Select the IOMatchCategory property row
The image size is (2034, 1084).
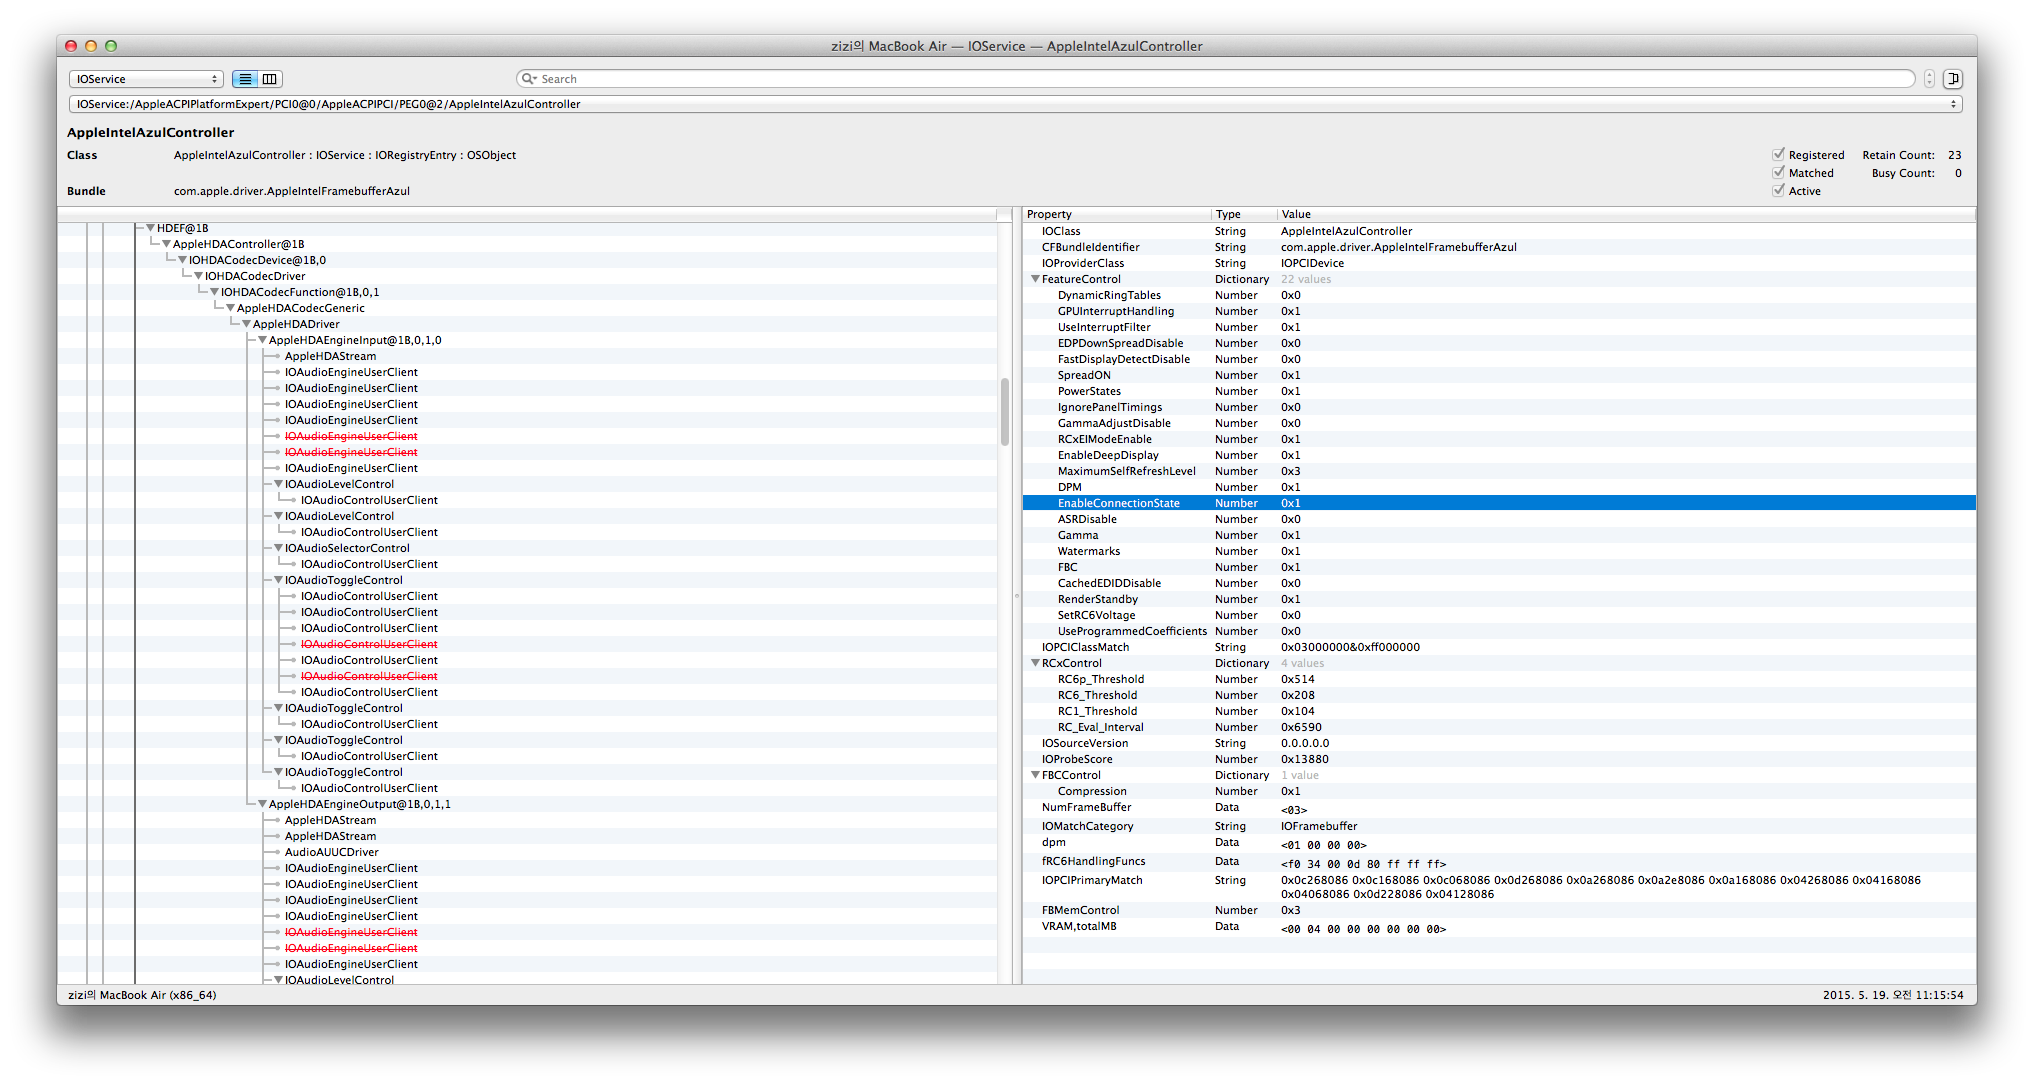(1499, 826)
